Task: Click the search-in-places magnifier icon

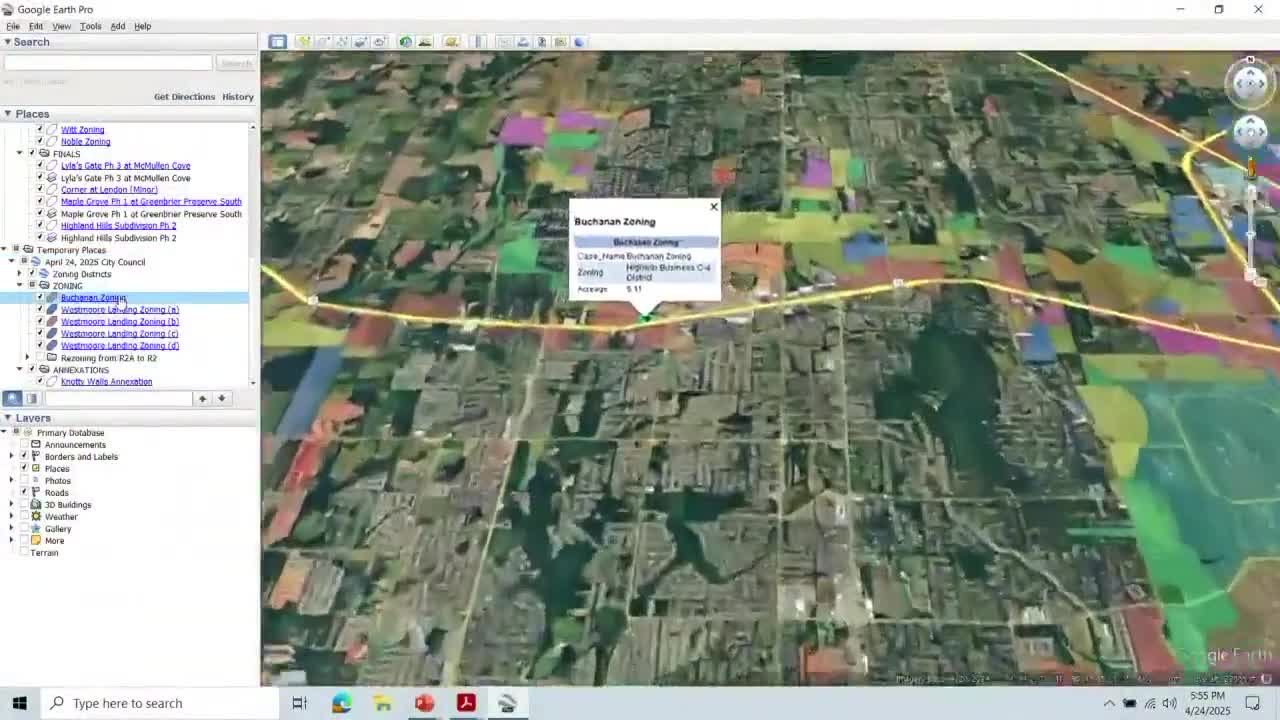Action: click(x=13, y=398)
